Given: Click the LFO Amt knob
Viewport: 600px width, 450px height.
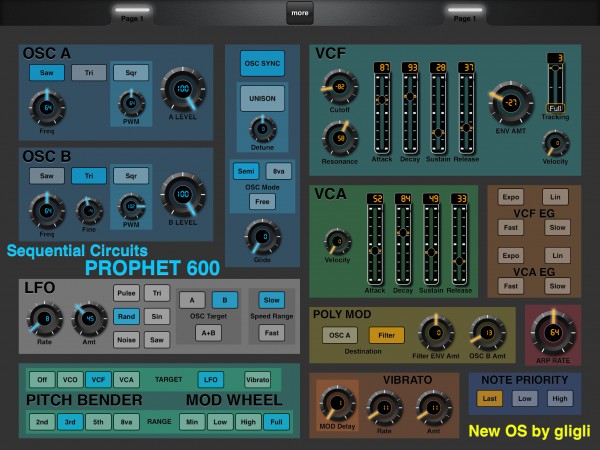Looking at the screenshot, I should (x=89, y=319).
